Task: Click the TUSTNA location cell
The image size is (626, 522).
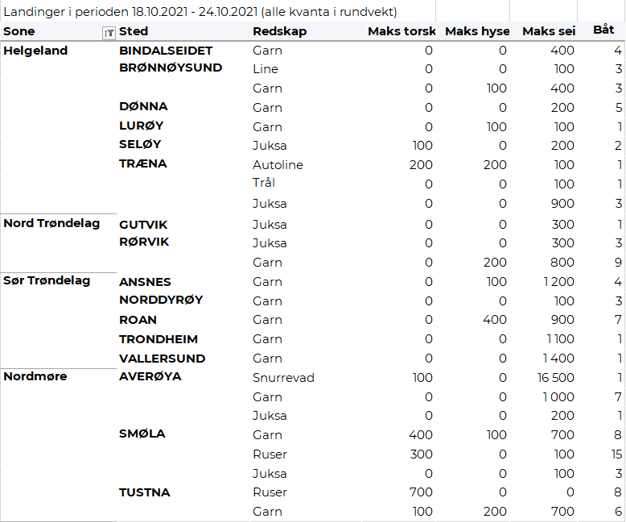Action: point(145,492)
